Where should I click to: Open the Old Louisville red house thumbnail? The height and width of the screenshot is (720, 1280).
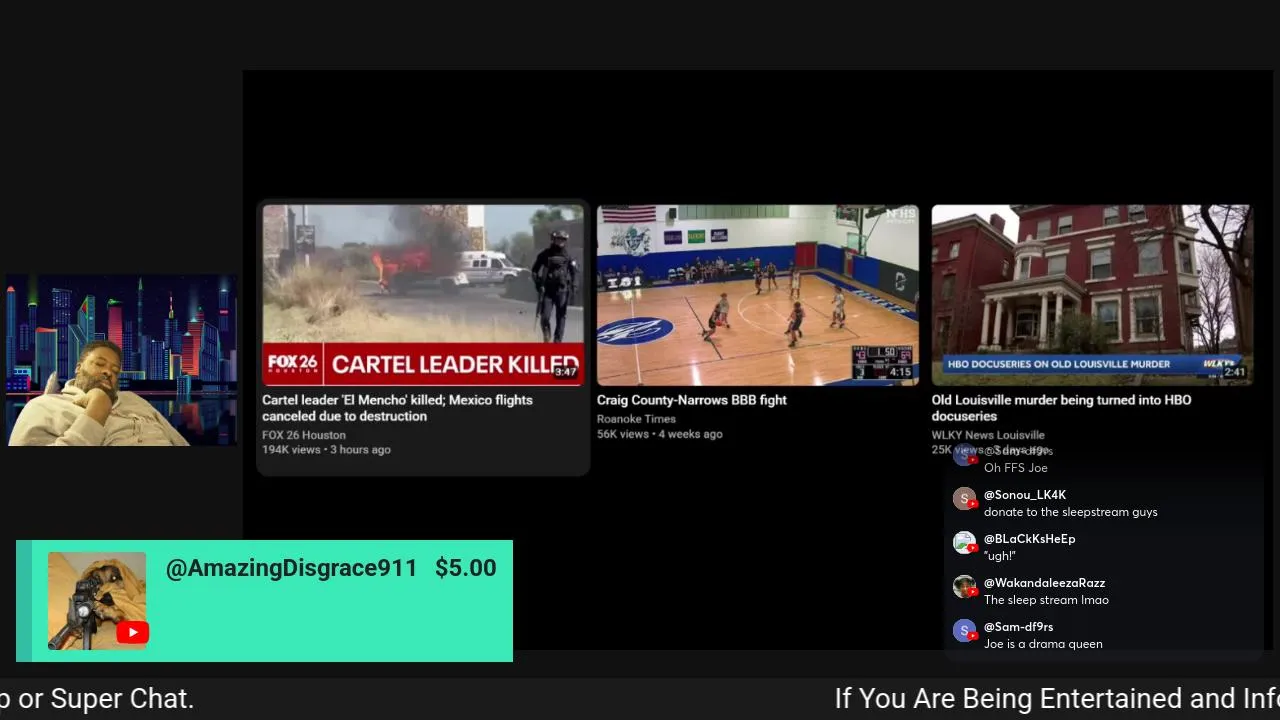coord(1092,295)
